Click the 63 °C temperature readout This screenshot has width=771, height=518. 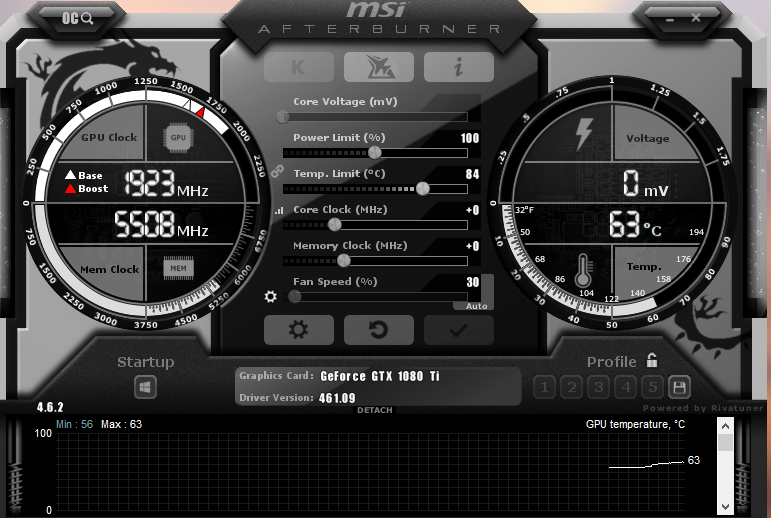[635, 224]
